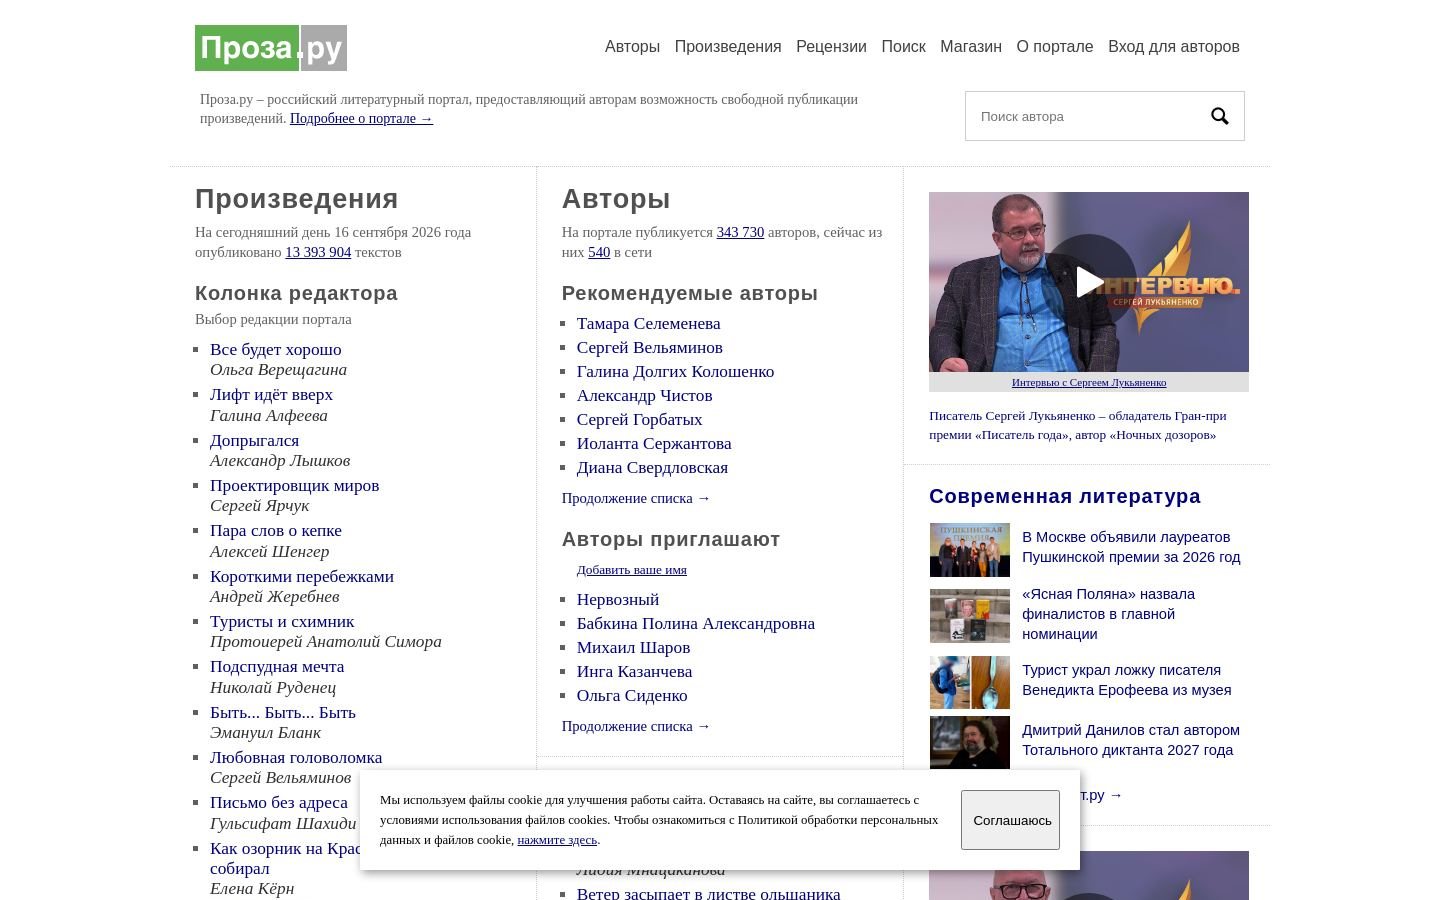Open author Бабкина Полина Александровна
This screenshot has width=1440, height=900.
coord(696,623)
